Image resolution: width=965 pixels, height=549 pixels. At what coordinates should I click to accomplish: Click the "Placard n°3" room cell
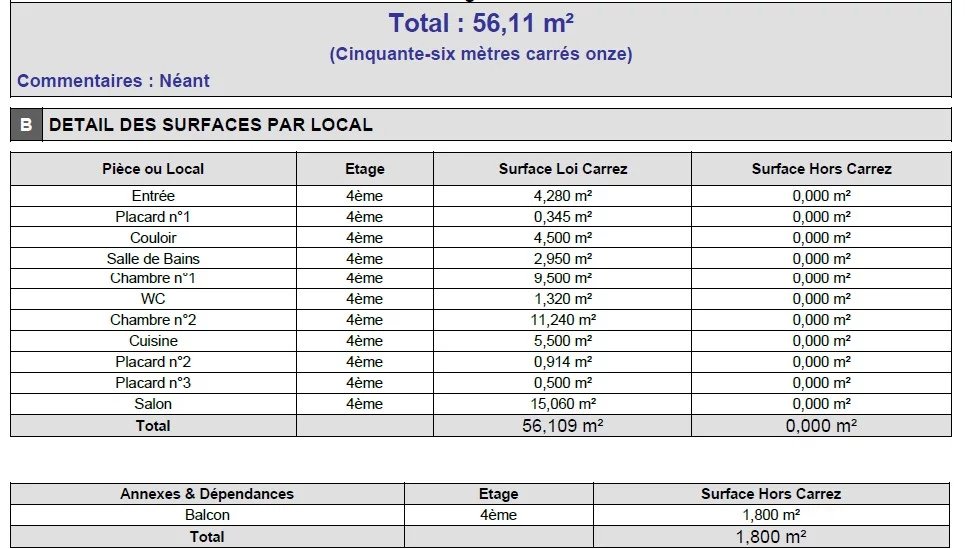(153, 383)
